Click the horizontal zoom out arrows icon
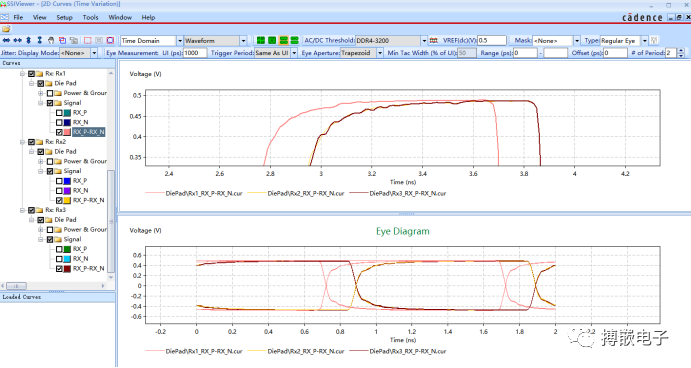Image resolution: width=691 pixels, height=368 pixels. pos(17,41)
